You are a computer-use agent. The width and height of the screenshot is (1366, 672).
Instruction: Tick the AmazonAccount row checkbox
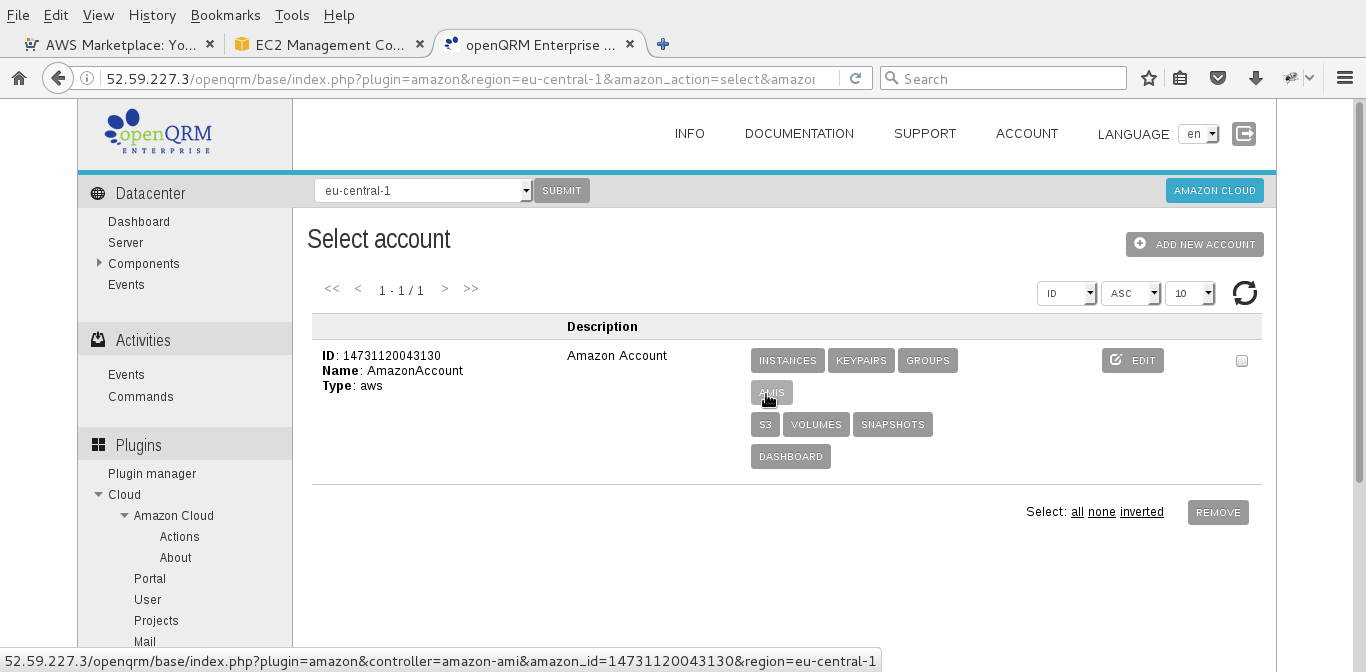click(x=1242, y=361)
